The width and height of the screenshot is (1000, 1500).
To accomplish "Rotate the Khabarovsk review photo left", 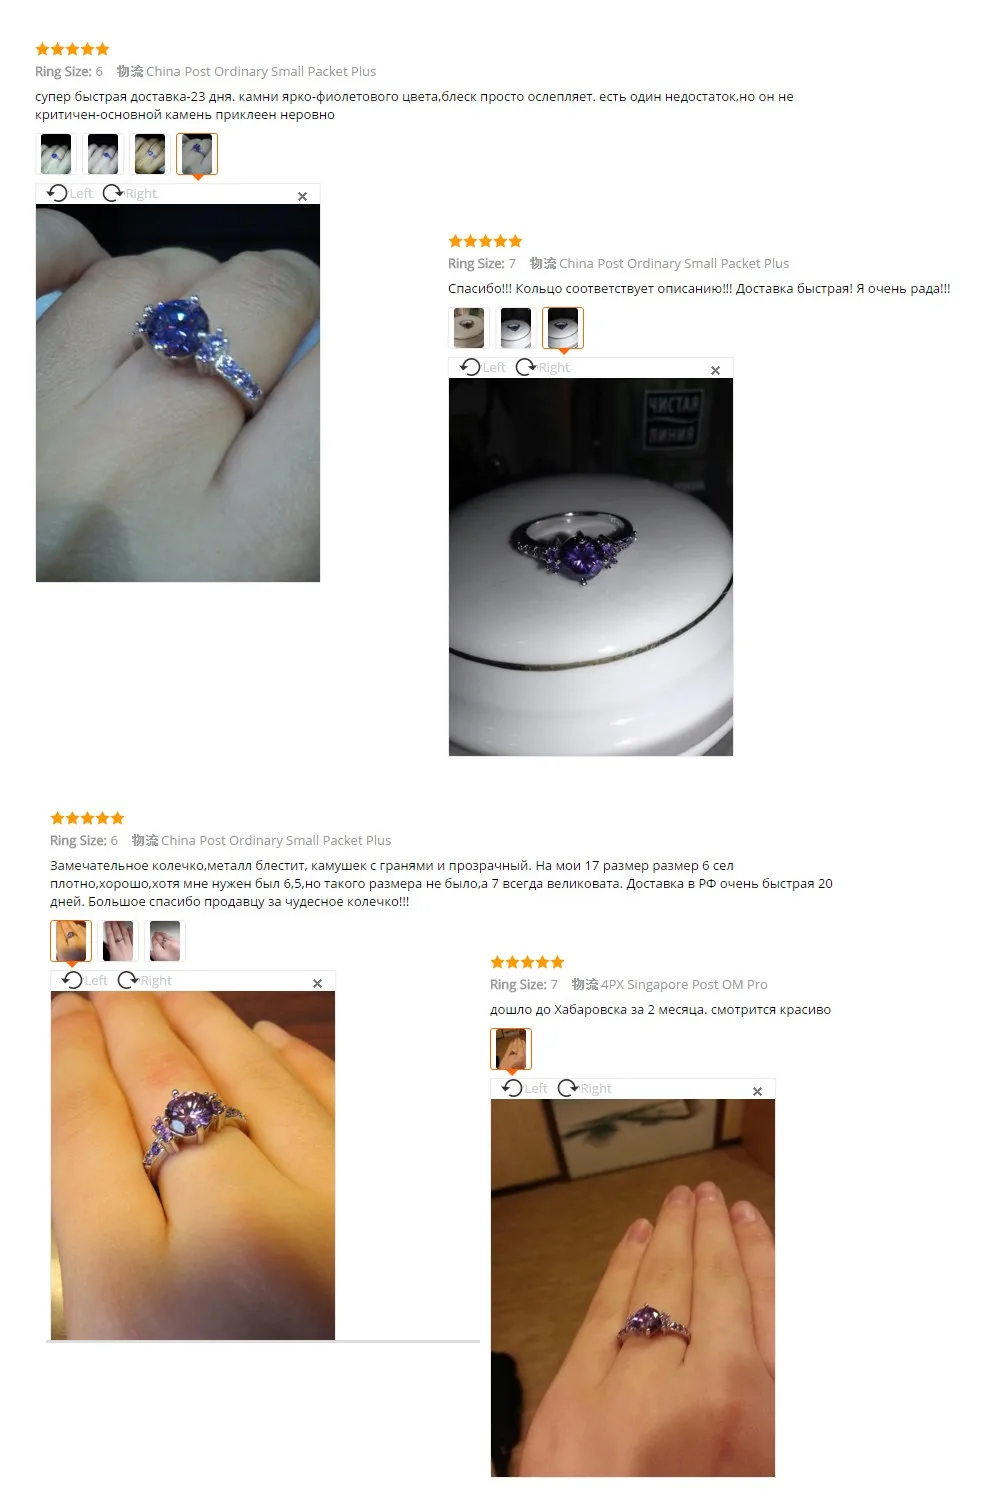I will tap(524, 1088).
